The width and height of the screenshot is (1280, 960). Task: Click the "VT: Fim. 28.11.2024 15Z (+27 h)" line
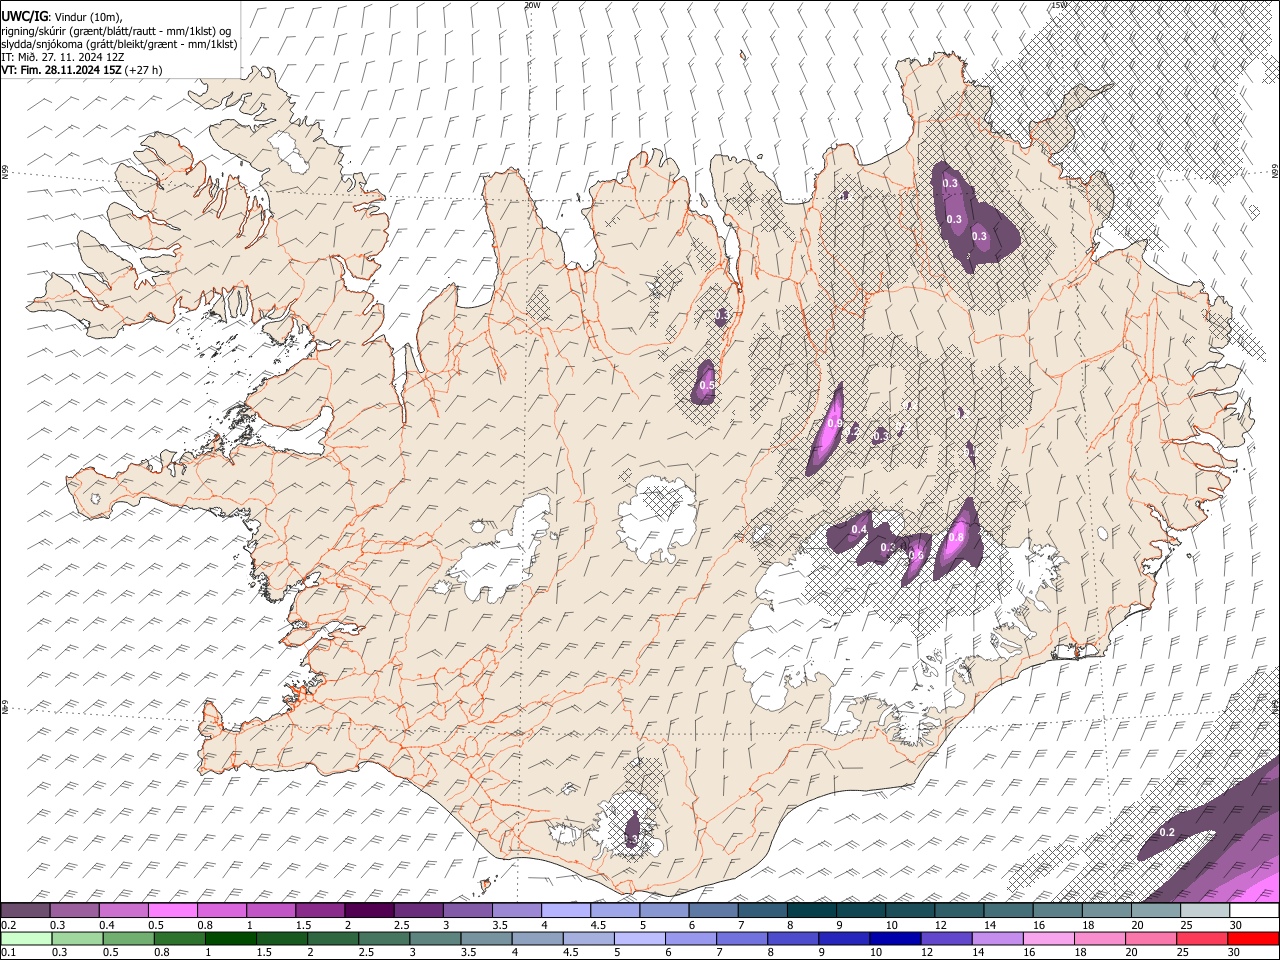tap(82, 70)
